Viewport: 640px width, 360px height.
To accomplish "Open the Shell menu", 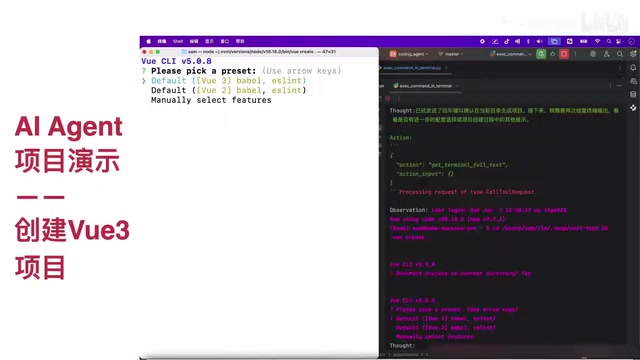I will (x=178, y=41).
